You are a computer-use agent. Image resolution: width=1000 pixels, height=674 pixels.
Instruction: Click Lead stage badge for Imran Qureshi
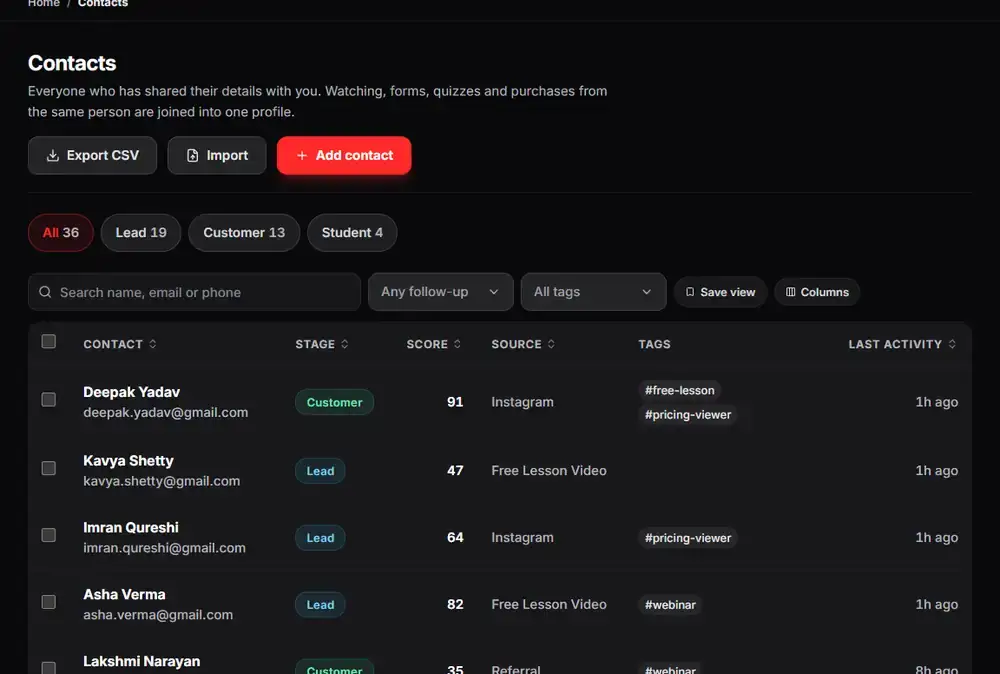320,538
